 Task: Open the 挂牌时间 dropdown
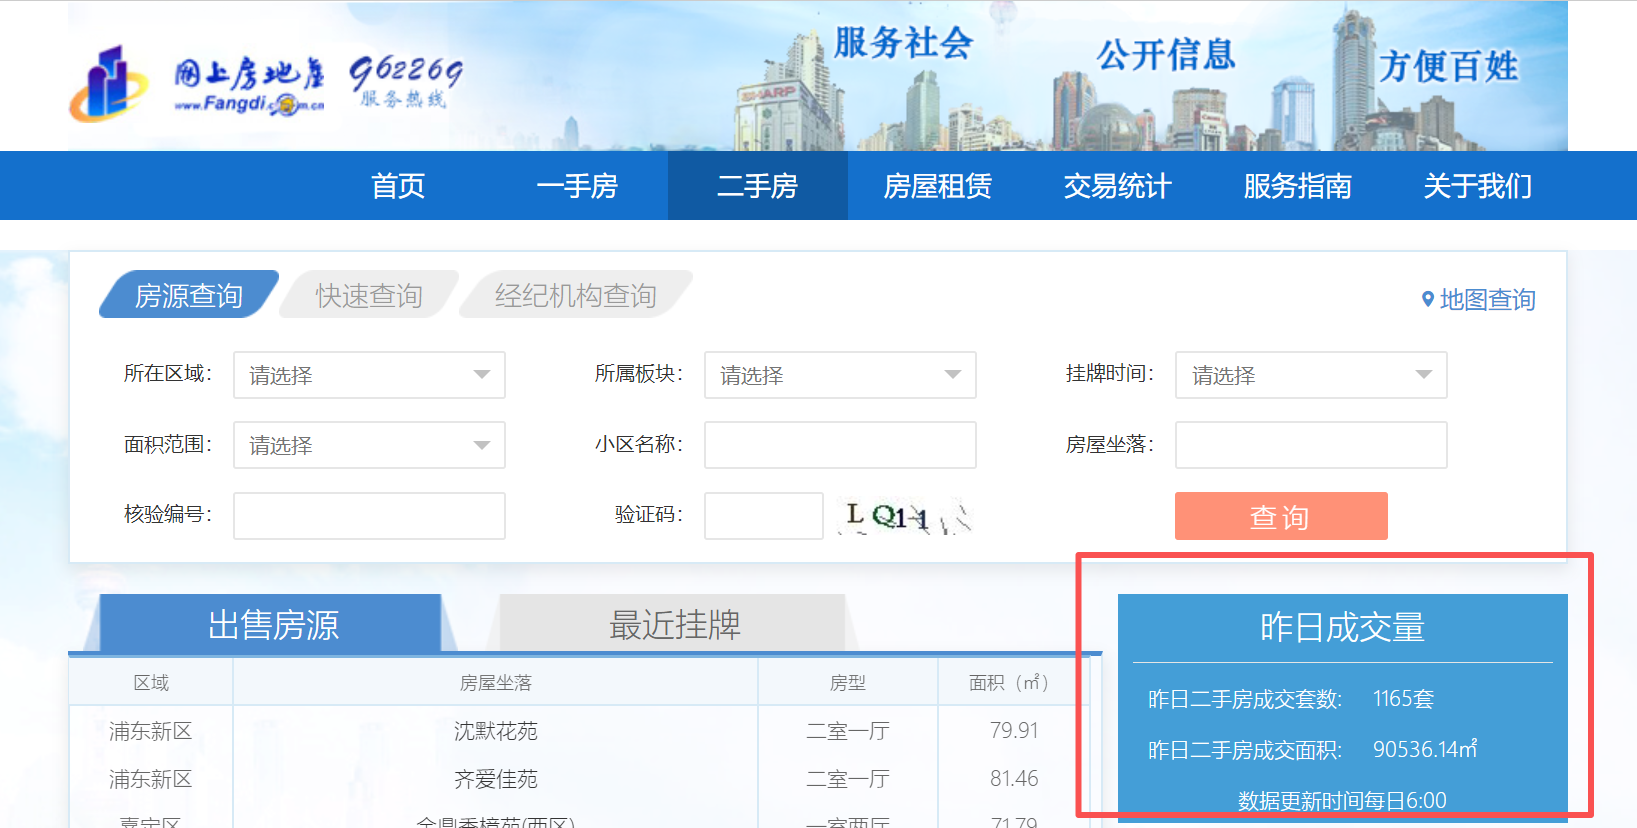(x=1310, y=375)
